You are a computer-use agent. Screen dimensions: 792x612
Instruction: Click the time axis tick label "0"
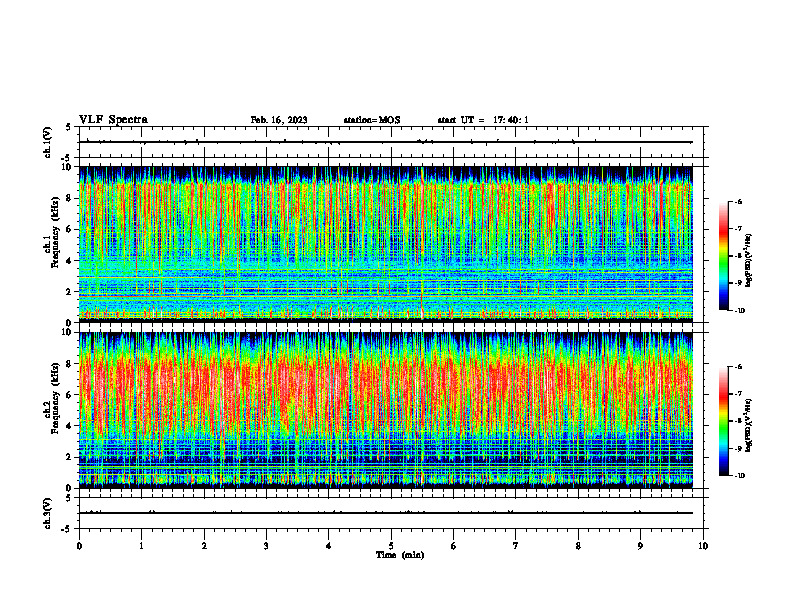pos(79,546)
